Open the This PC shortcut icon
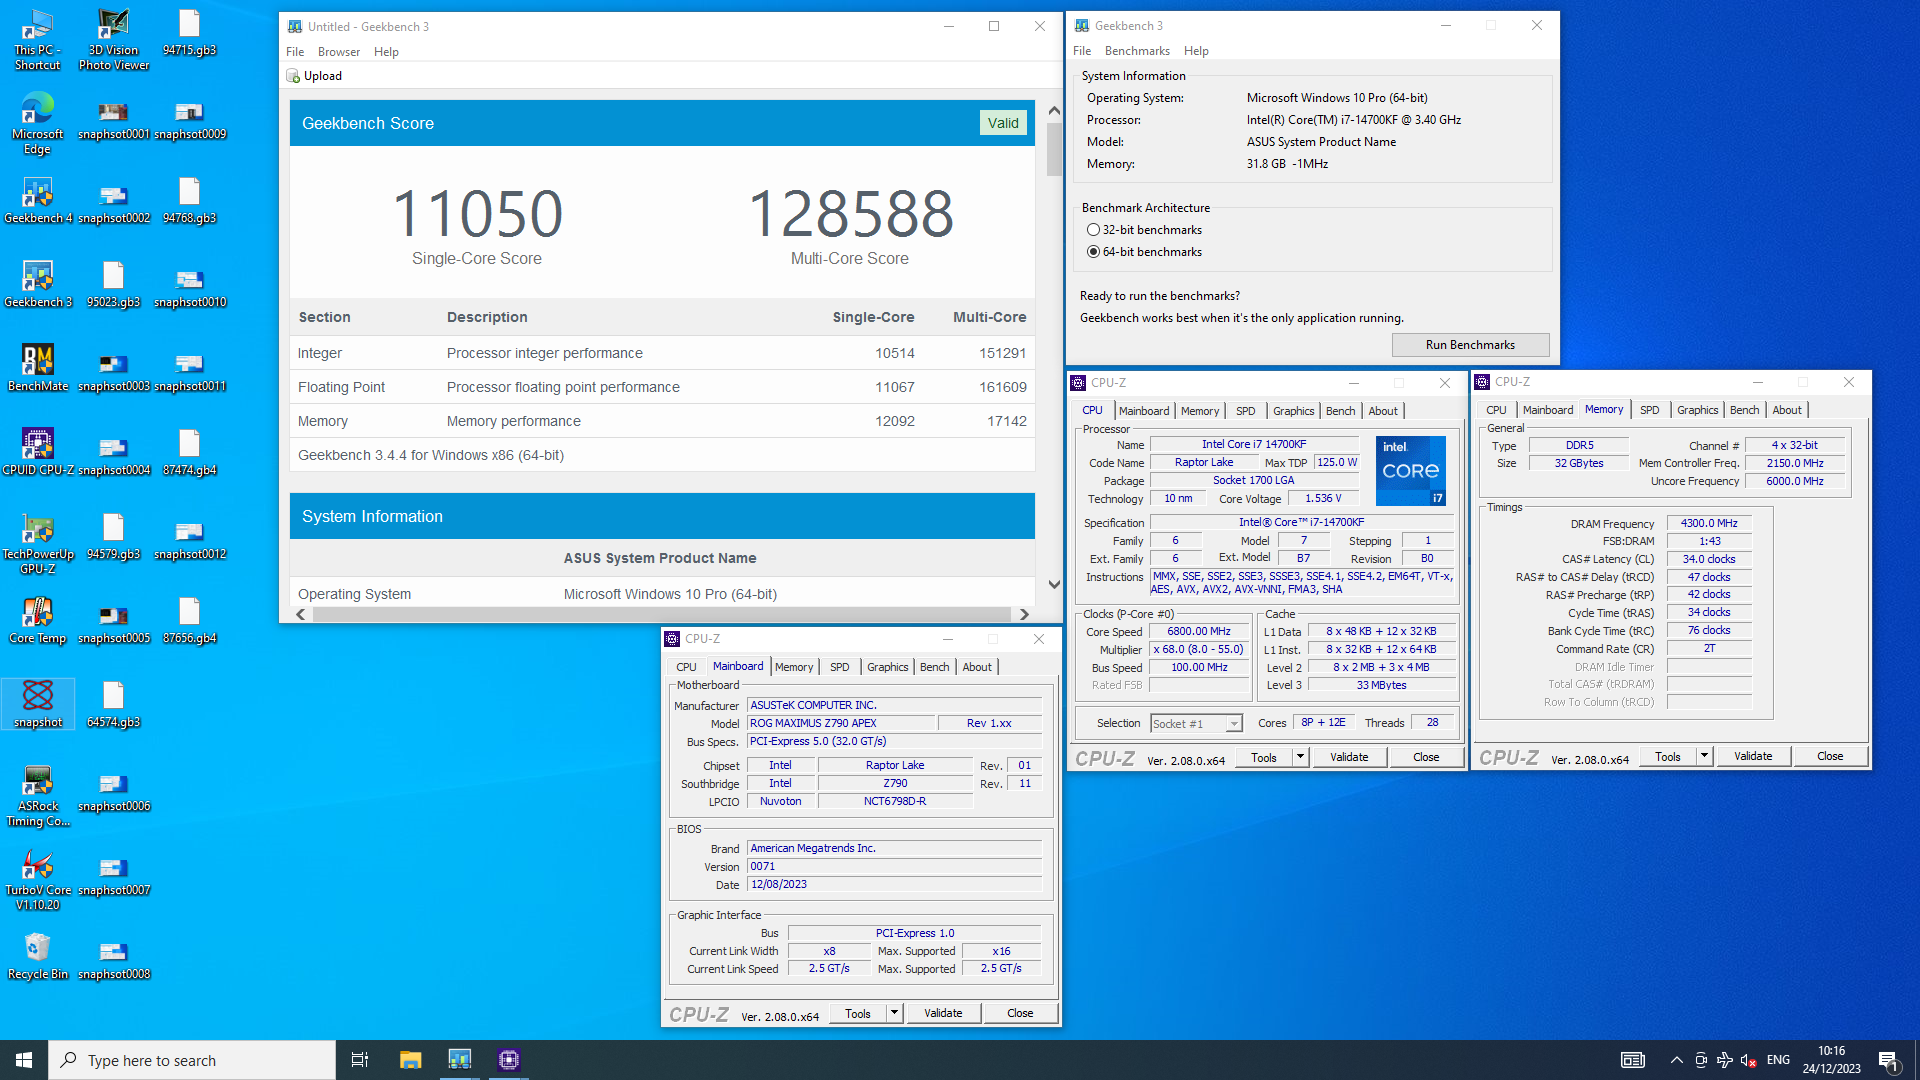1920x1080 pixels. pyautogui.click(x=38, y=40)
